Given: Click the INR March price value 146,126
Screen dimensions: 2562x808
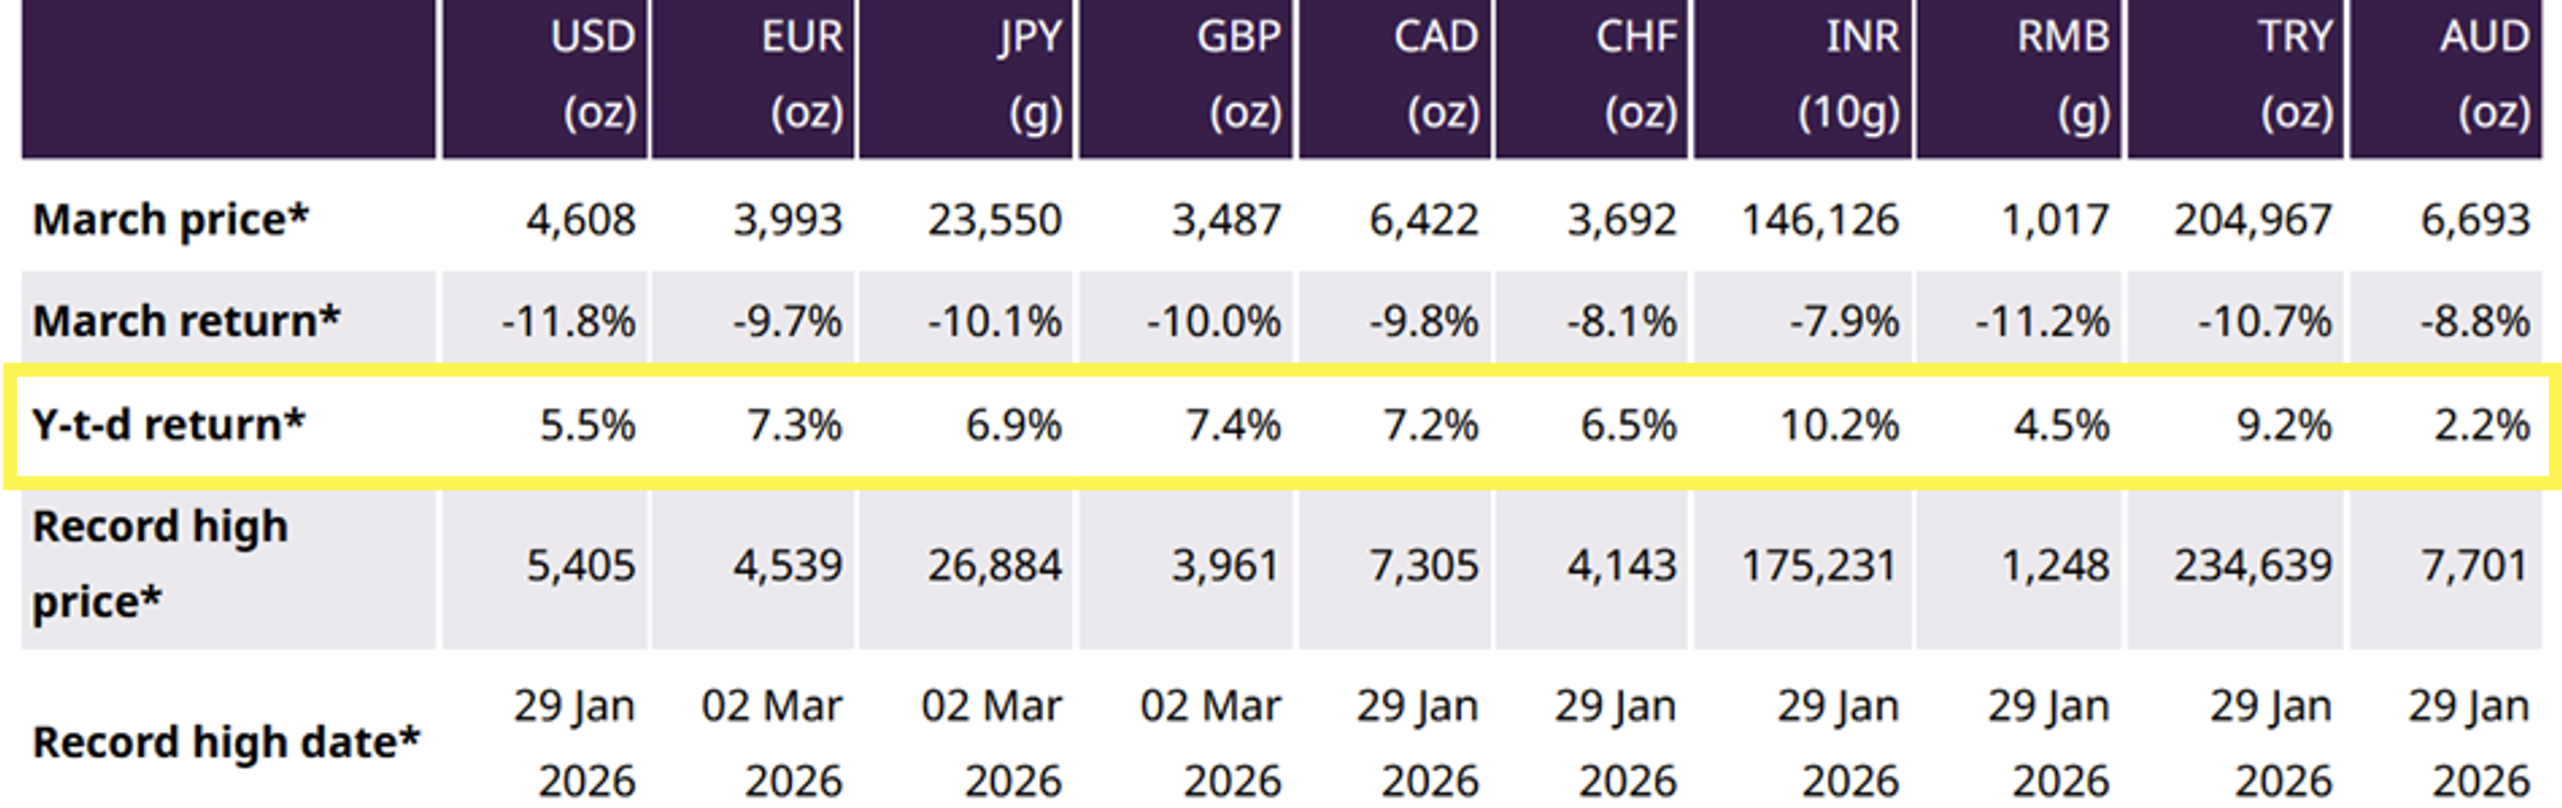Looking at the screenshot, I should 1819,220.
